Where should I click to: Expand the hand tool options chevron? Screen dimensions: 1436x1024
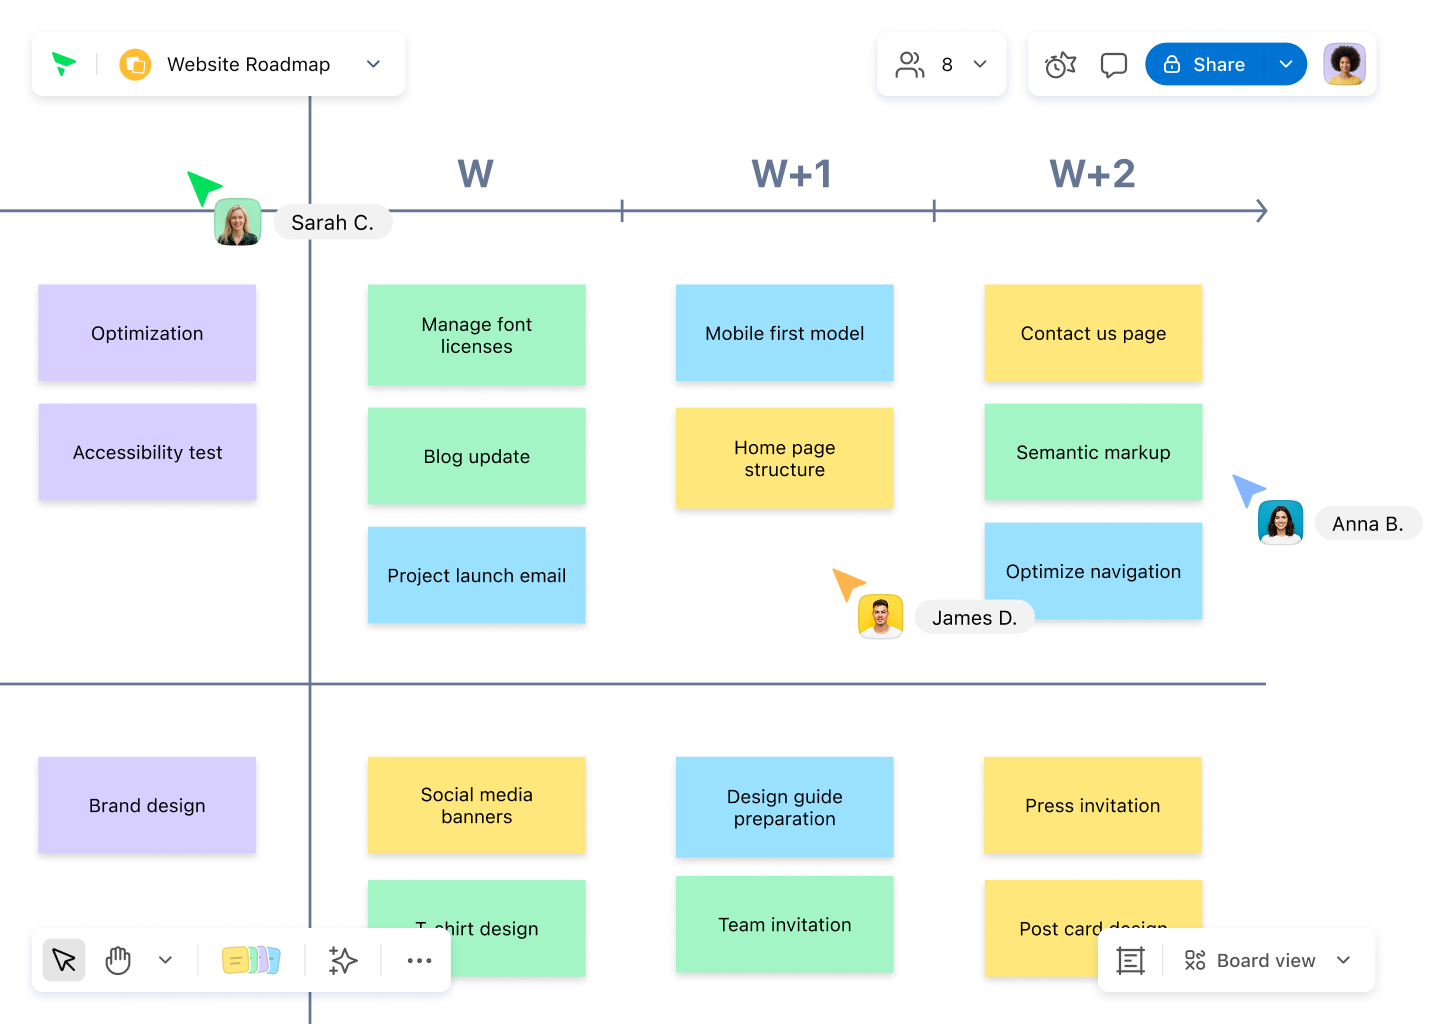coord(165,960)
